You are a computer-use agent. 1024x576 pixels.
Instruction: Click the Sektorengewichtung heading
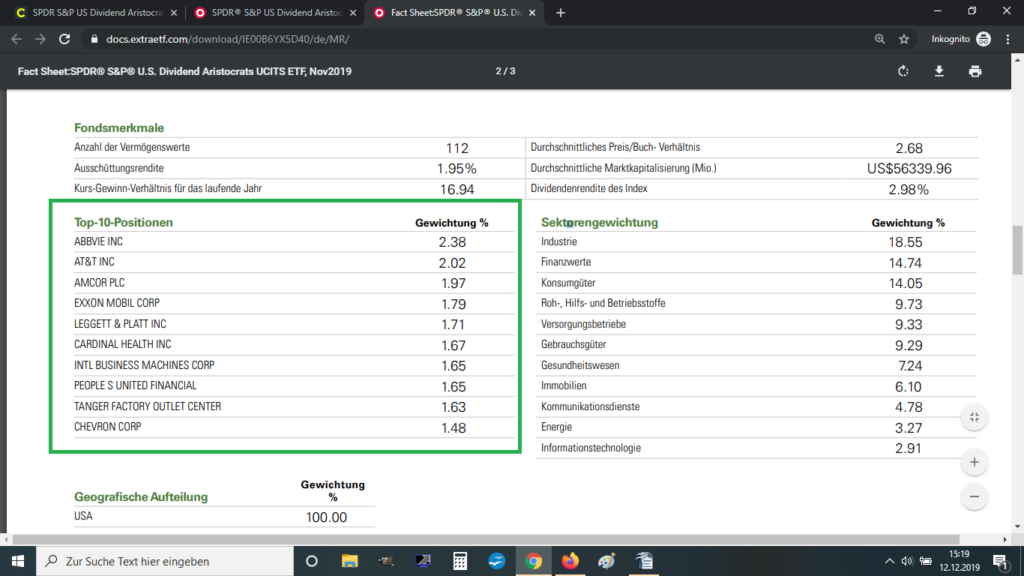point(600,223)
